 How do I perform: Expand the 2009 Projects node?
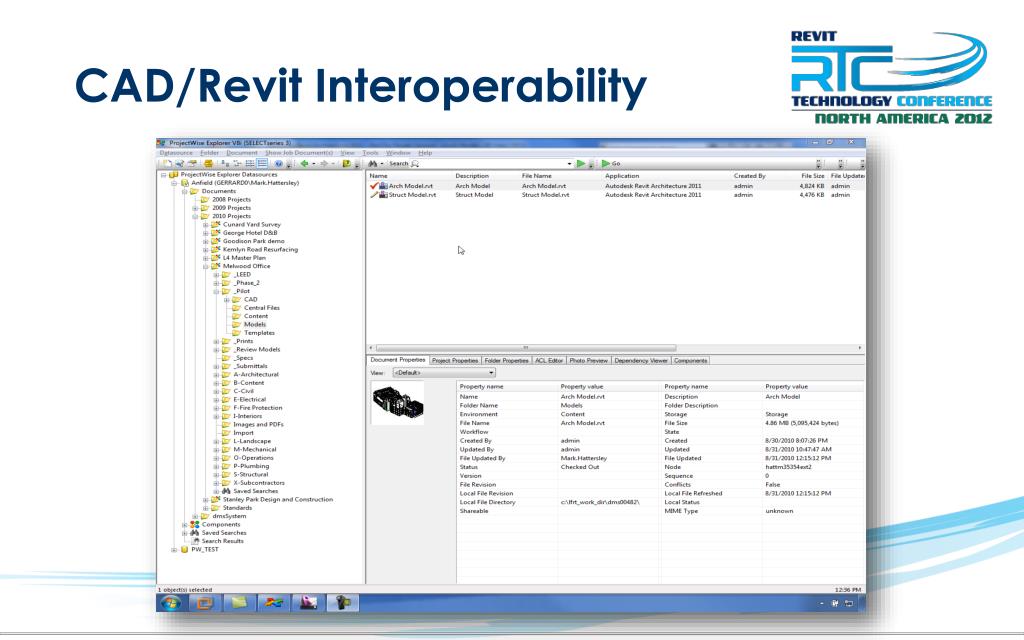(195, 208)
